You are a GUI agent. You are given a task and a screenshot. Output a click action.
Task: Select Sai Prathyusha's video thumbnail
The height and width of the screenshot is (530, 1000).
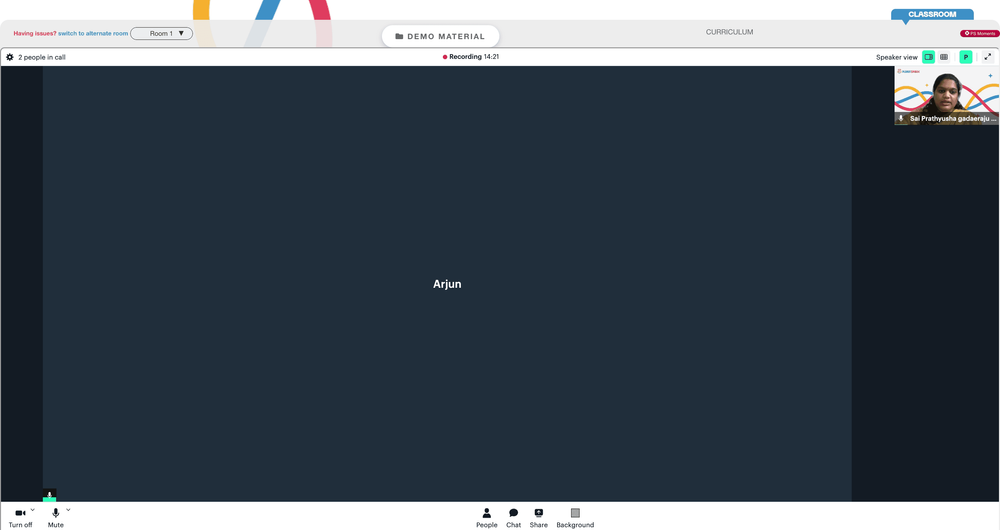pos(946,95)
